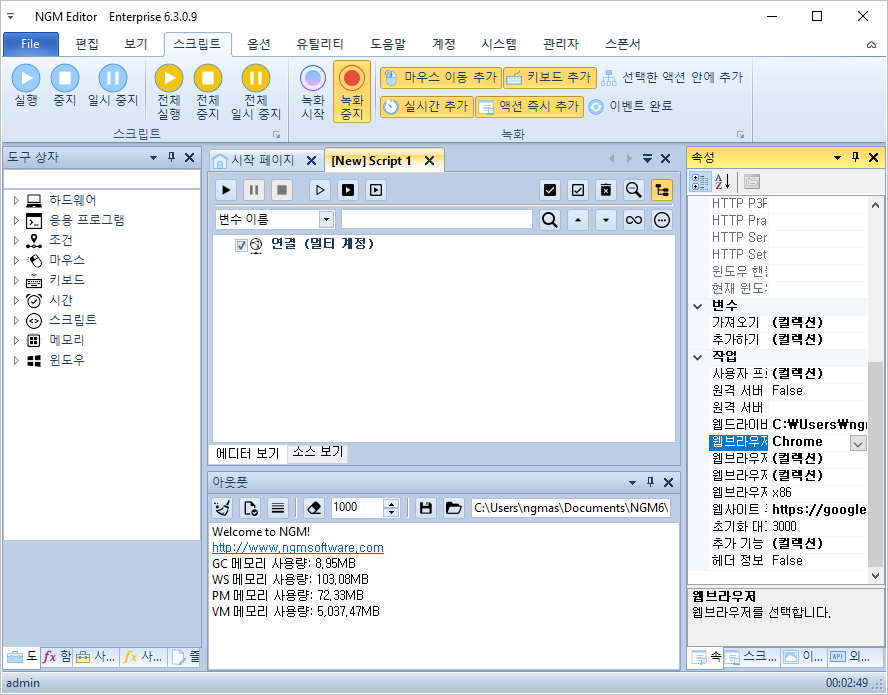The image size is (888, 695).
Task: Click the search button next to variable field
Action: (549, 220)
